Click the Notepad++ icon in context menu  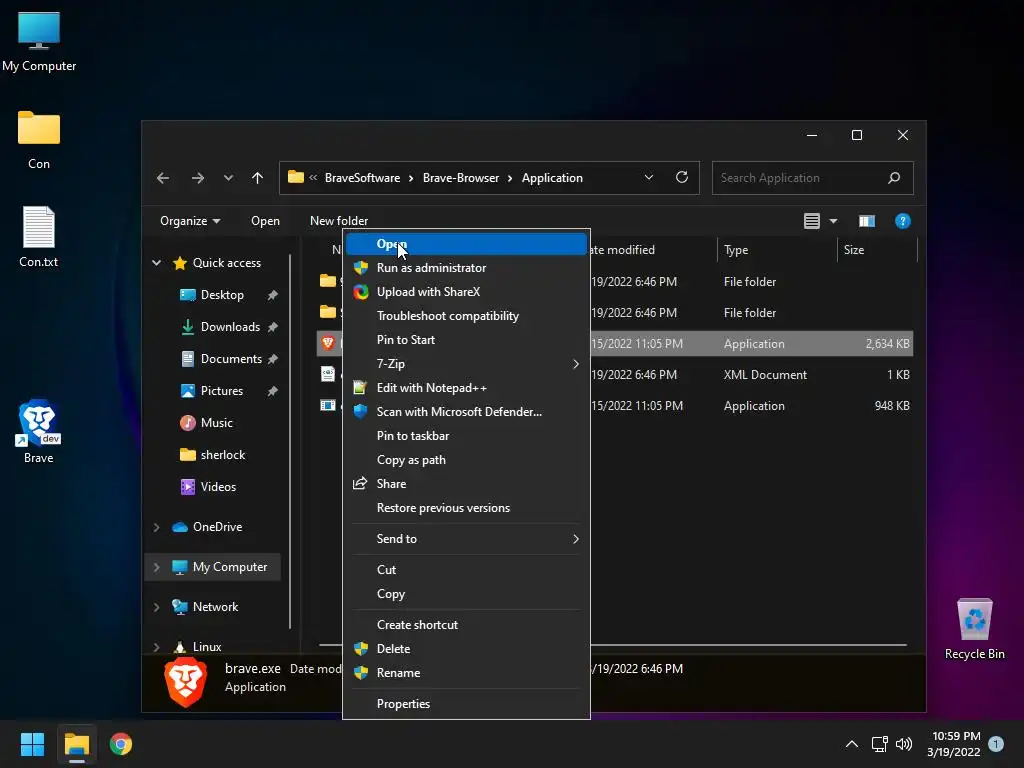tap(360, 388)
